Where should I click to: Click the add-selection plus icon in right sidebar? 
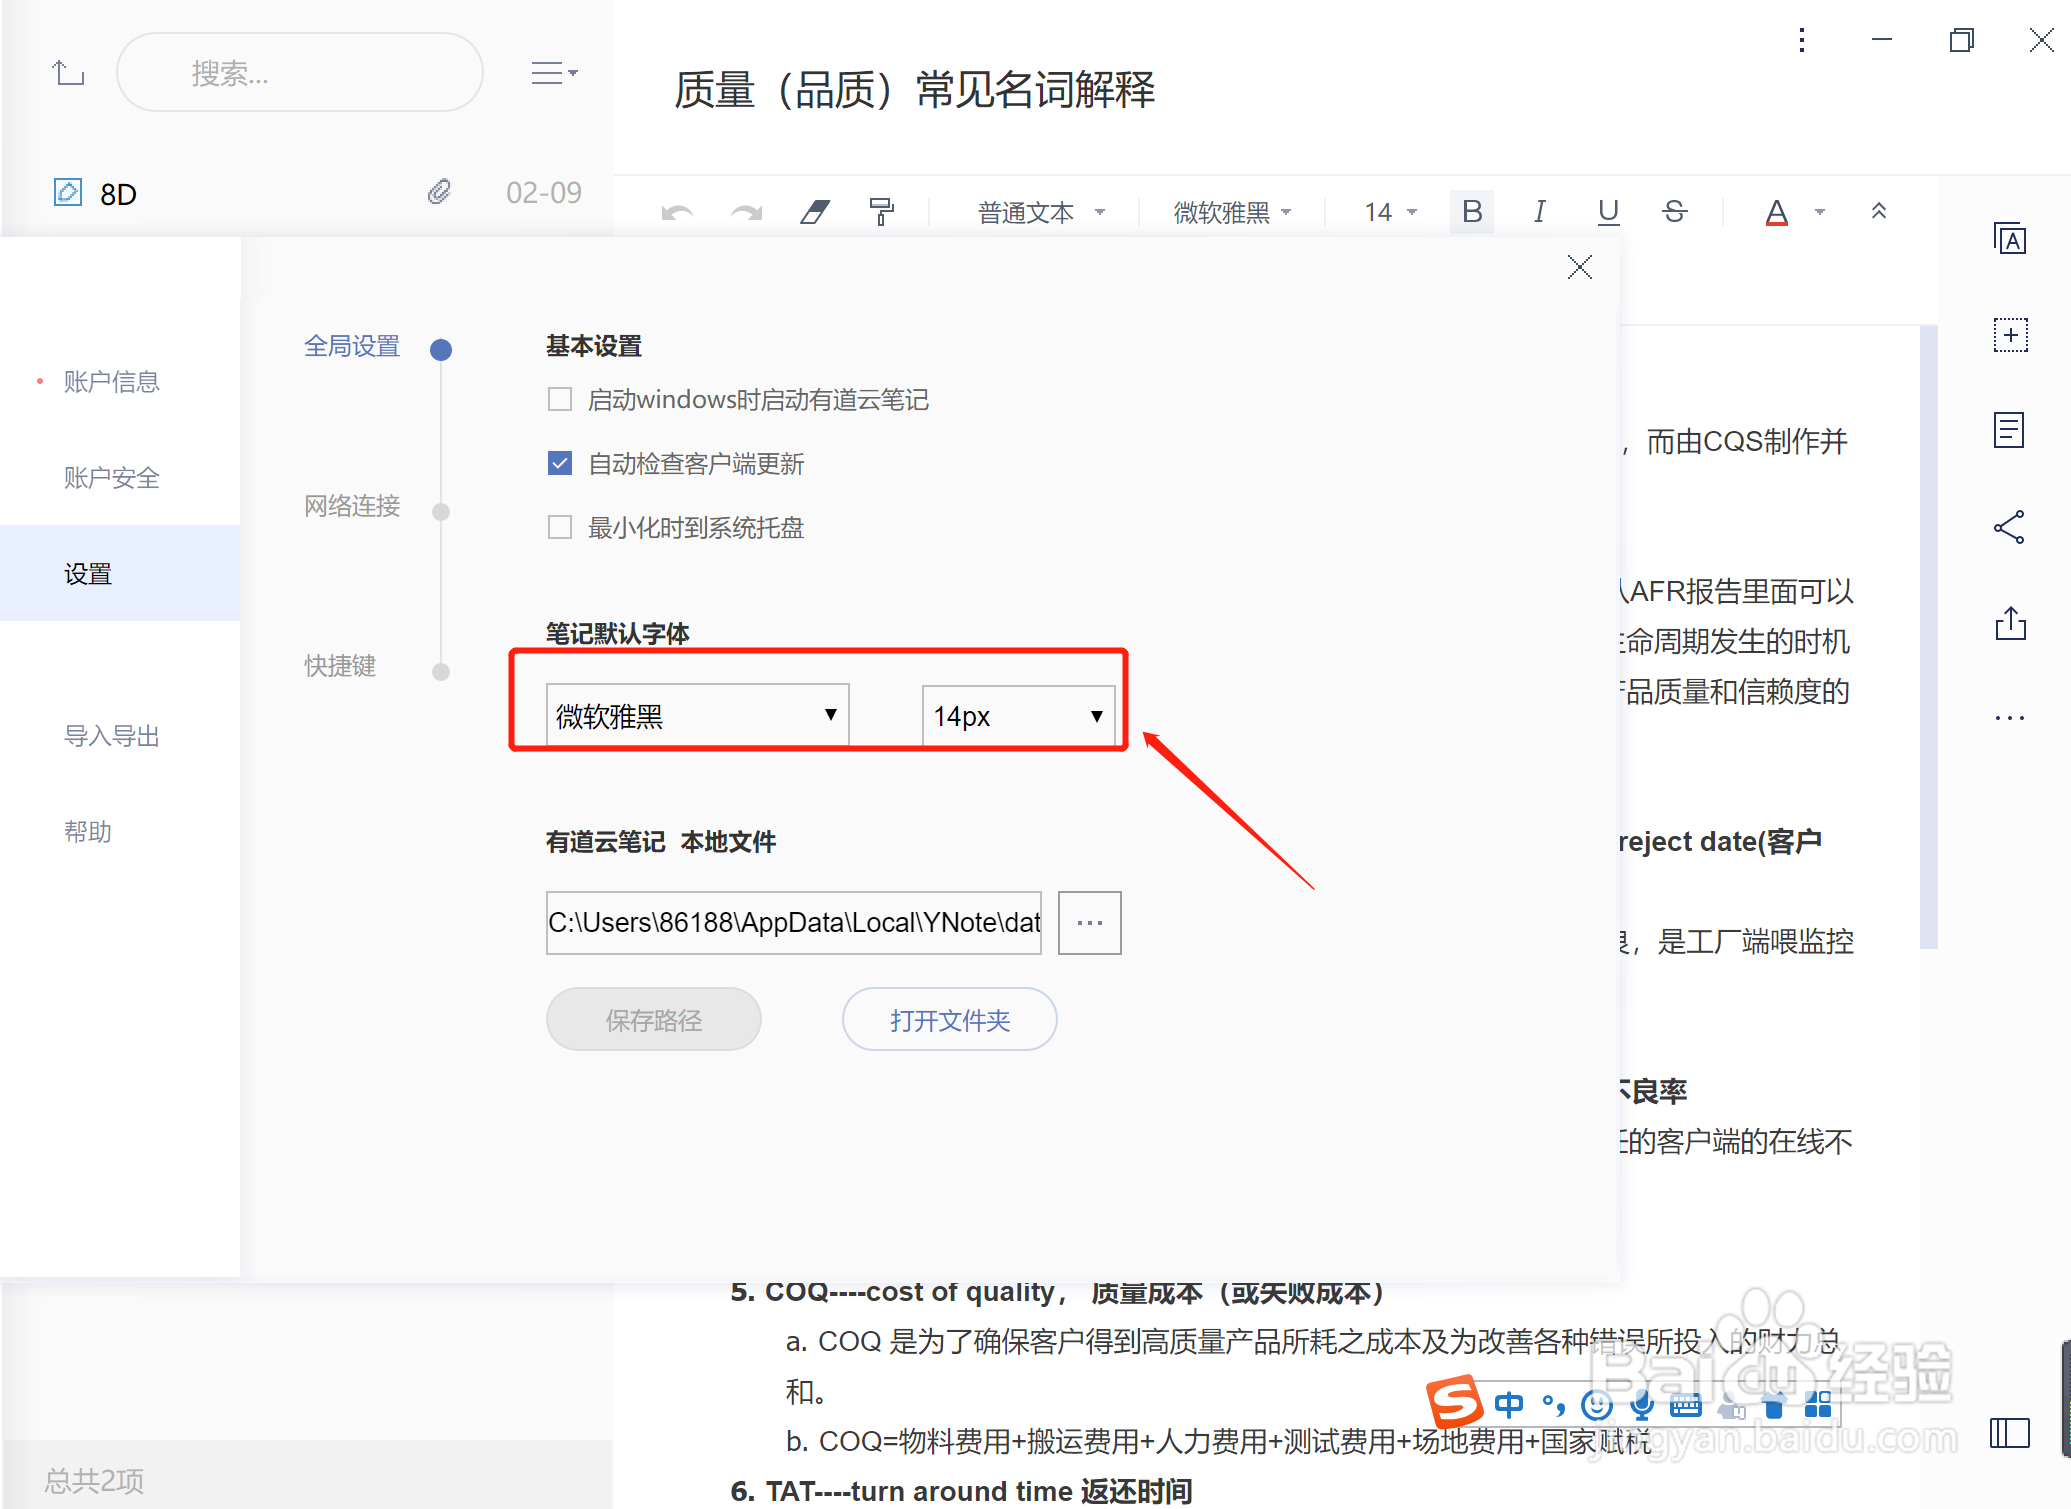coord(2010,334)
